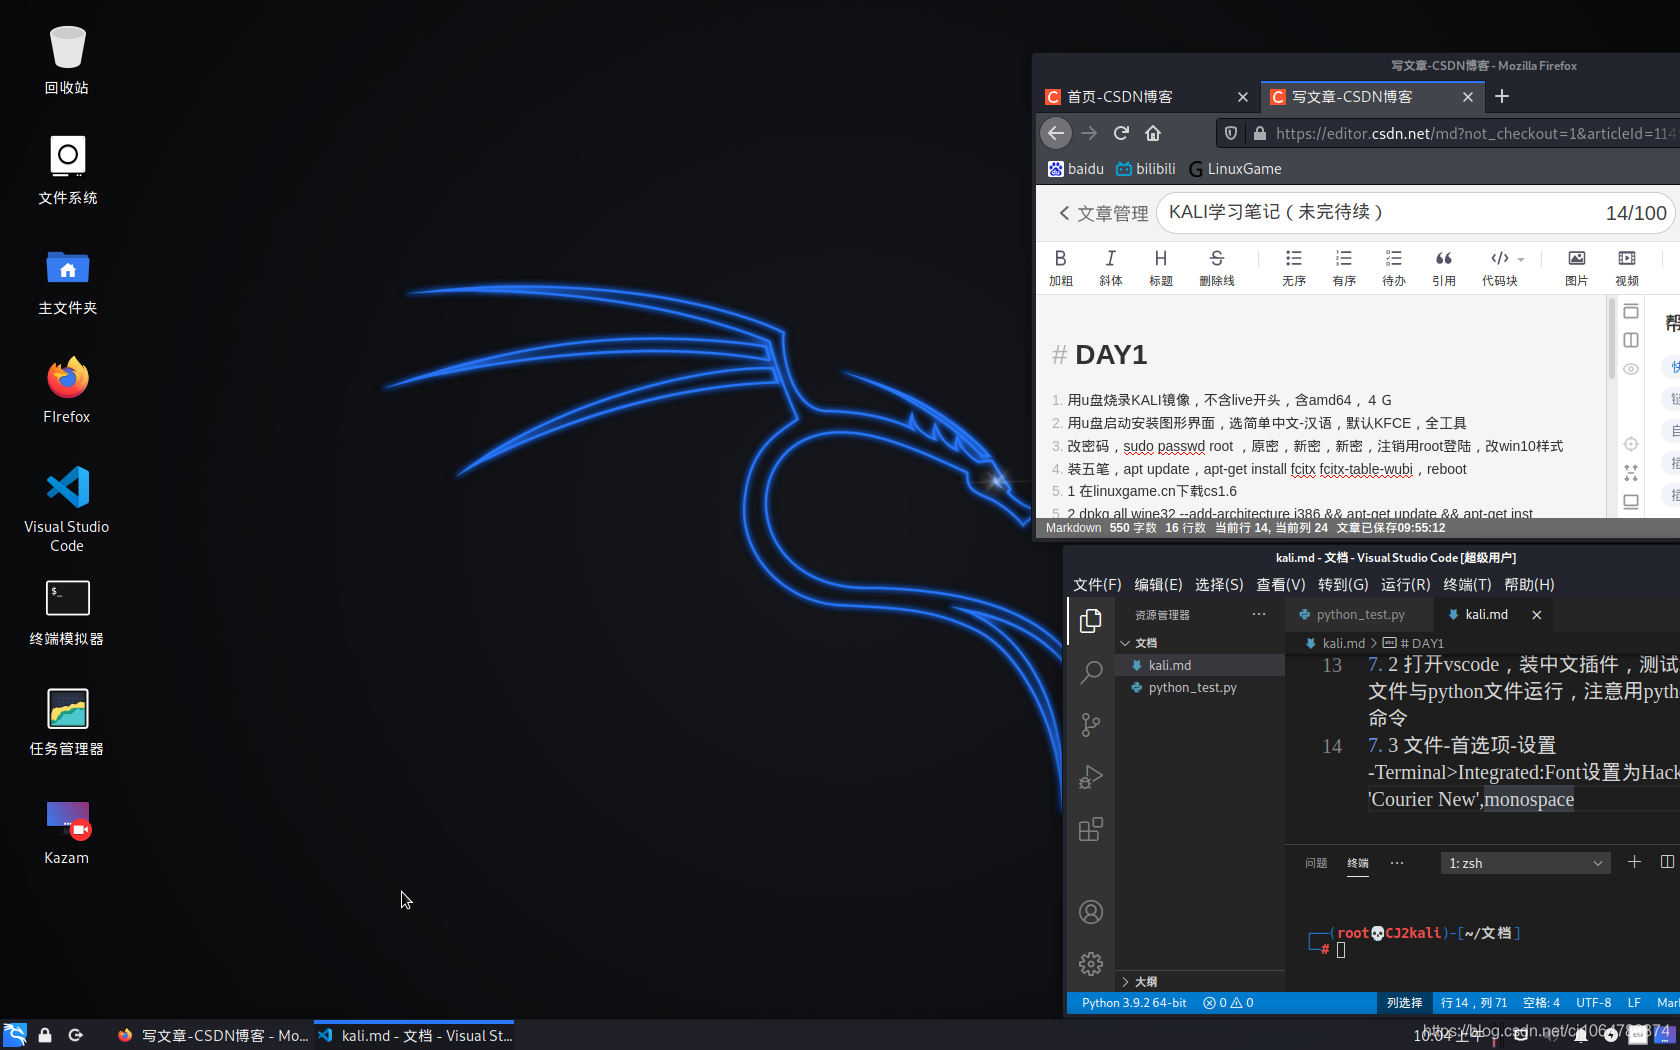This screenshot has height=1050, width=1680.
Task: Open VS Code Explorer view
Action: tap(1091, 621)
